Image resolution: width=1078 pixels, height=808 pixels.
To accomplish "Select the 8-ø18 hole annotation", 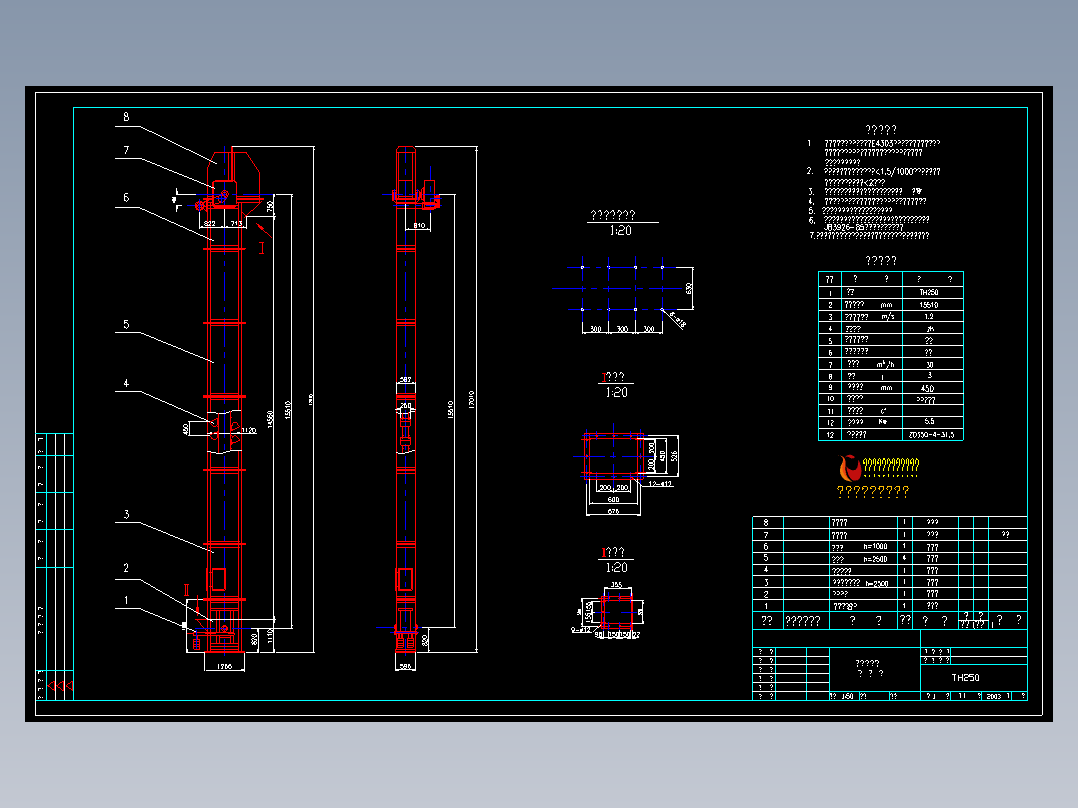I will point(677,320).
